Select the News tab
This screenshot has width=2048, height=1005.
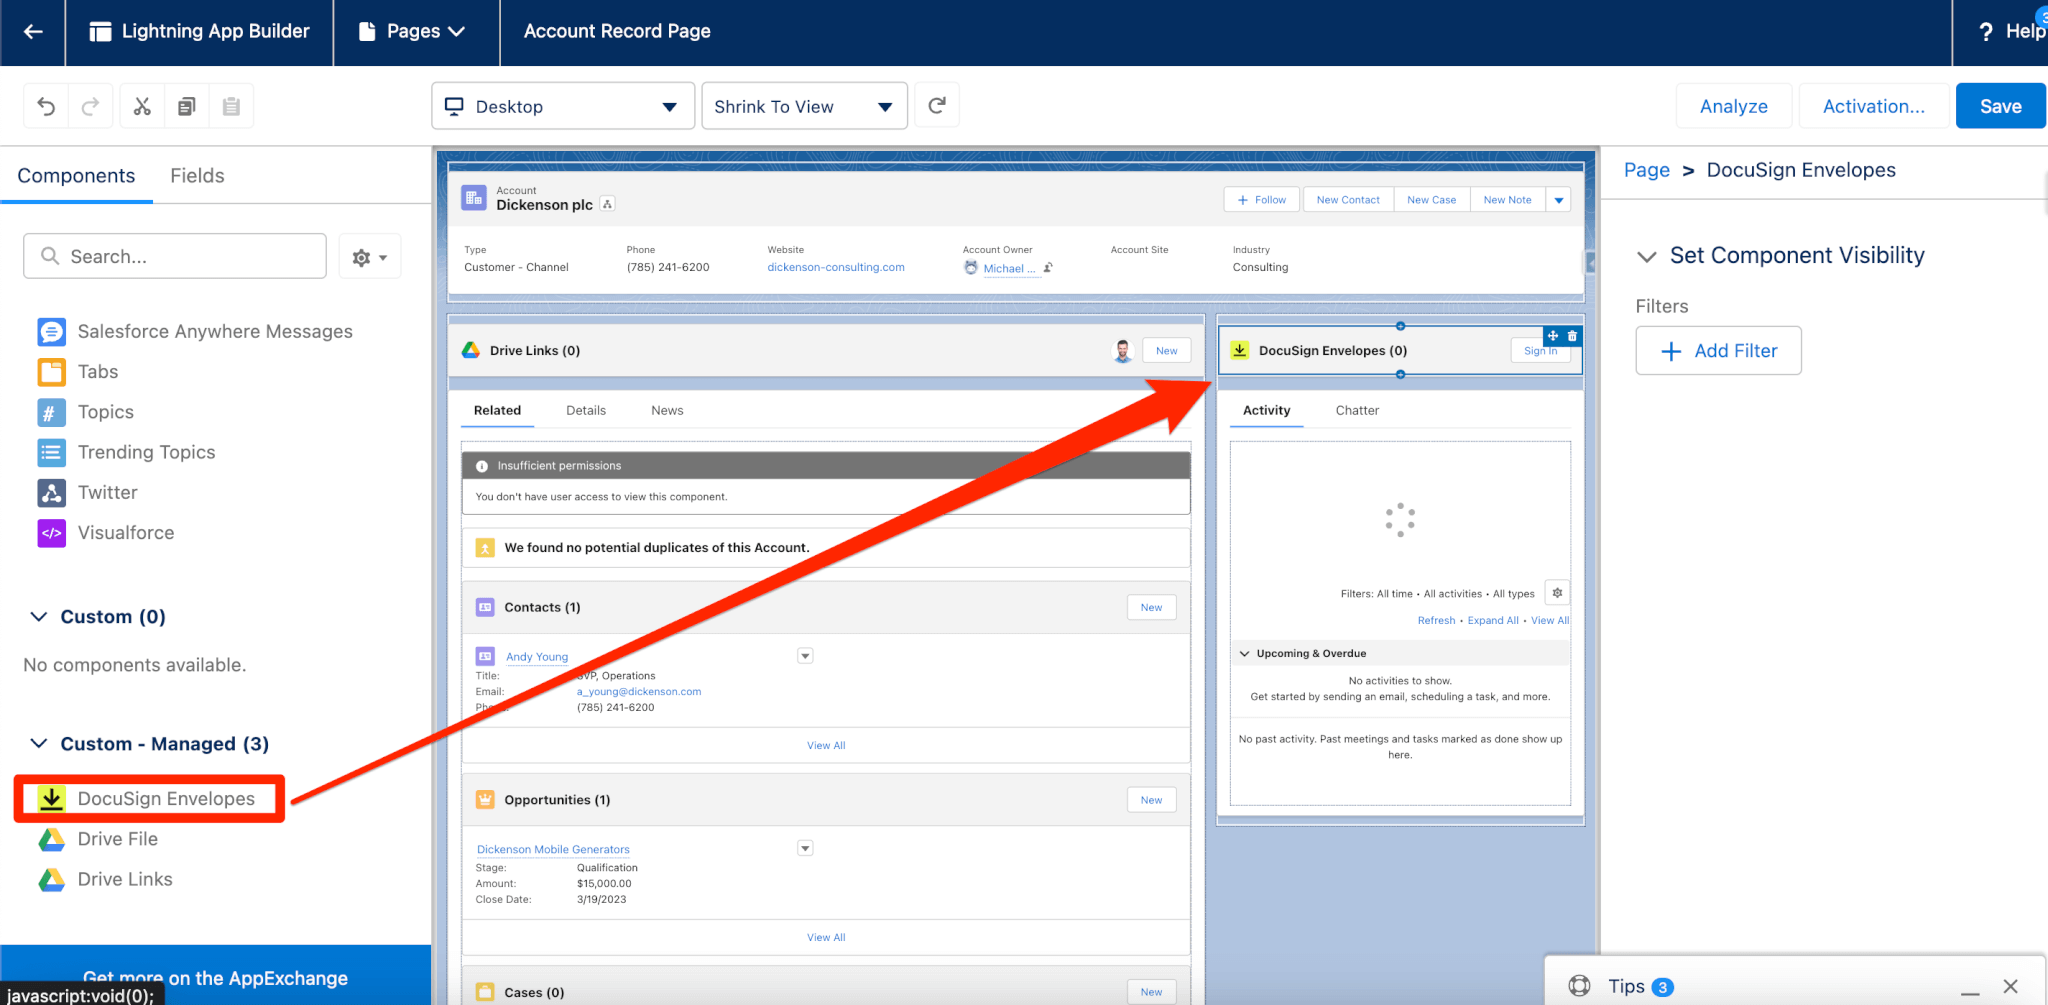(x=667, y=410)
